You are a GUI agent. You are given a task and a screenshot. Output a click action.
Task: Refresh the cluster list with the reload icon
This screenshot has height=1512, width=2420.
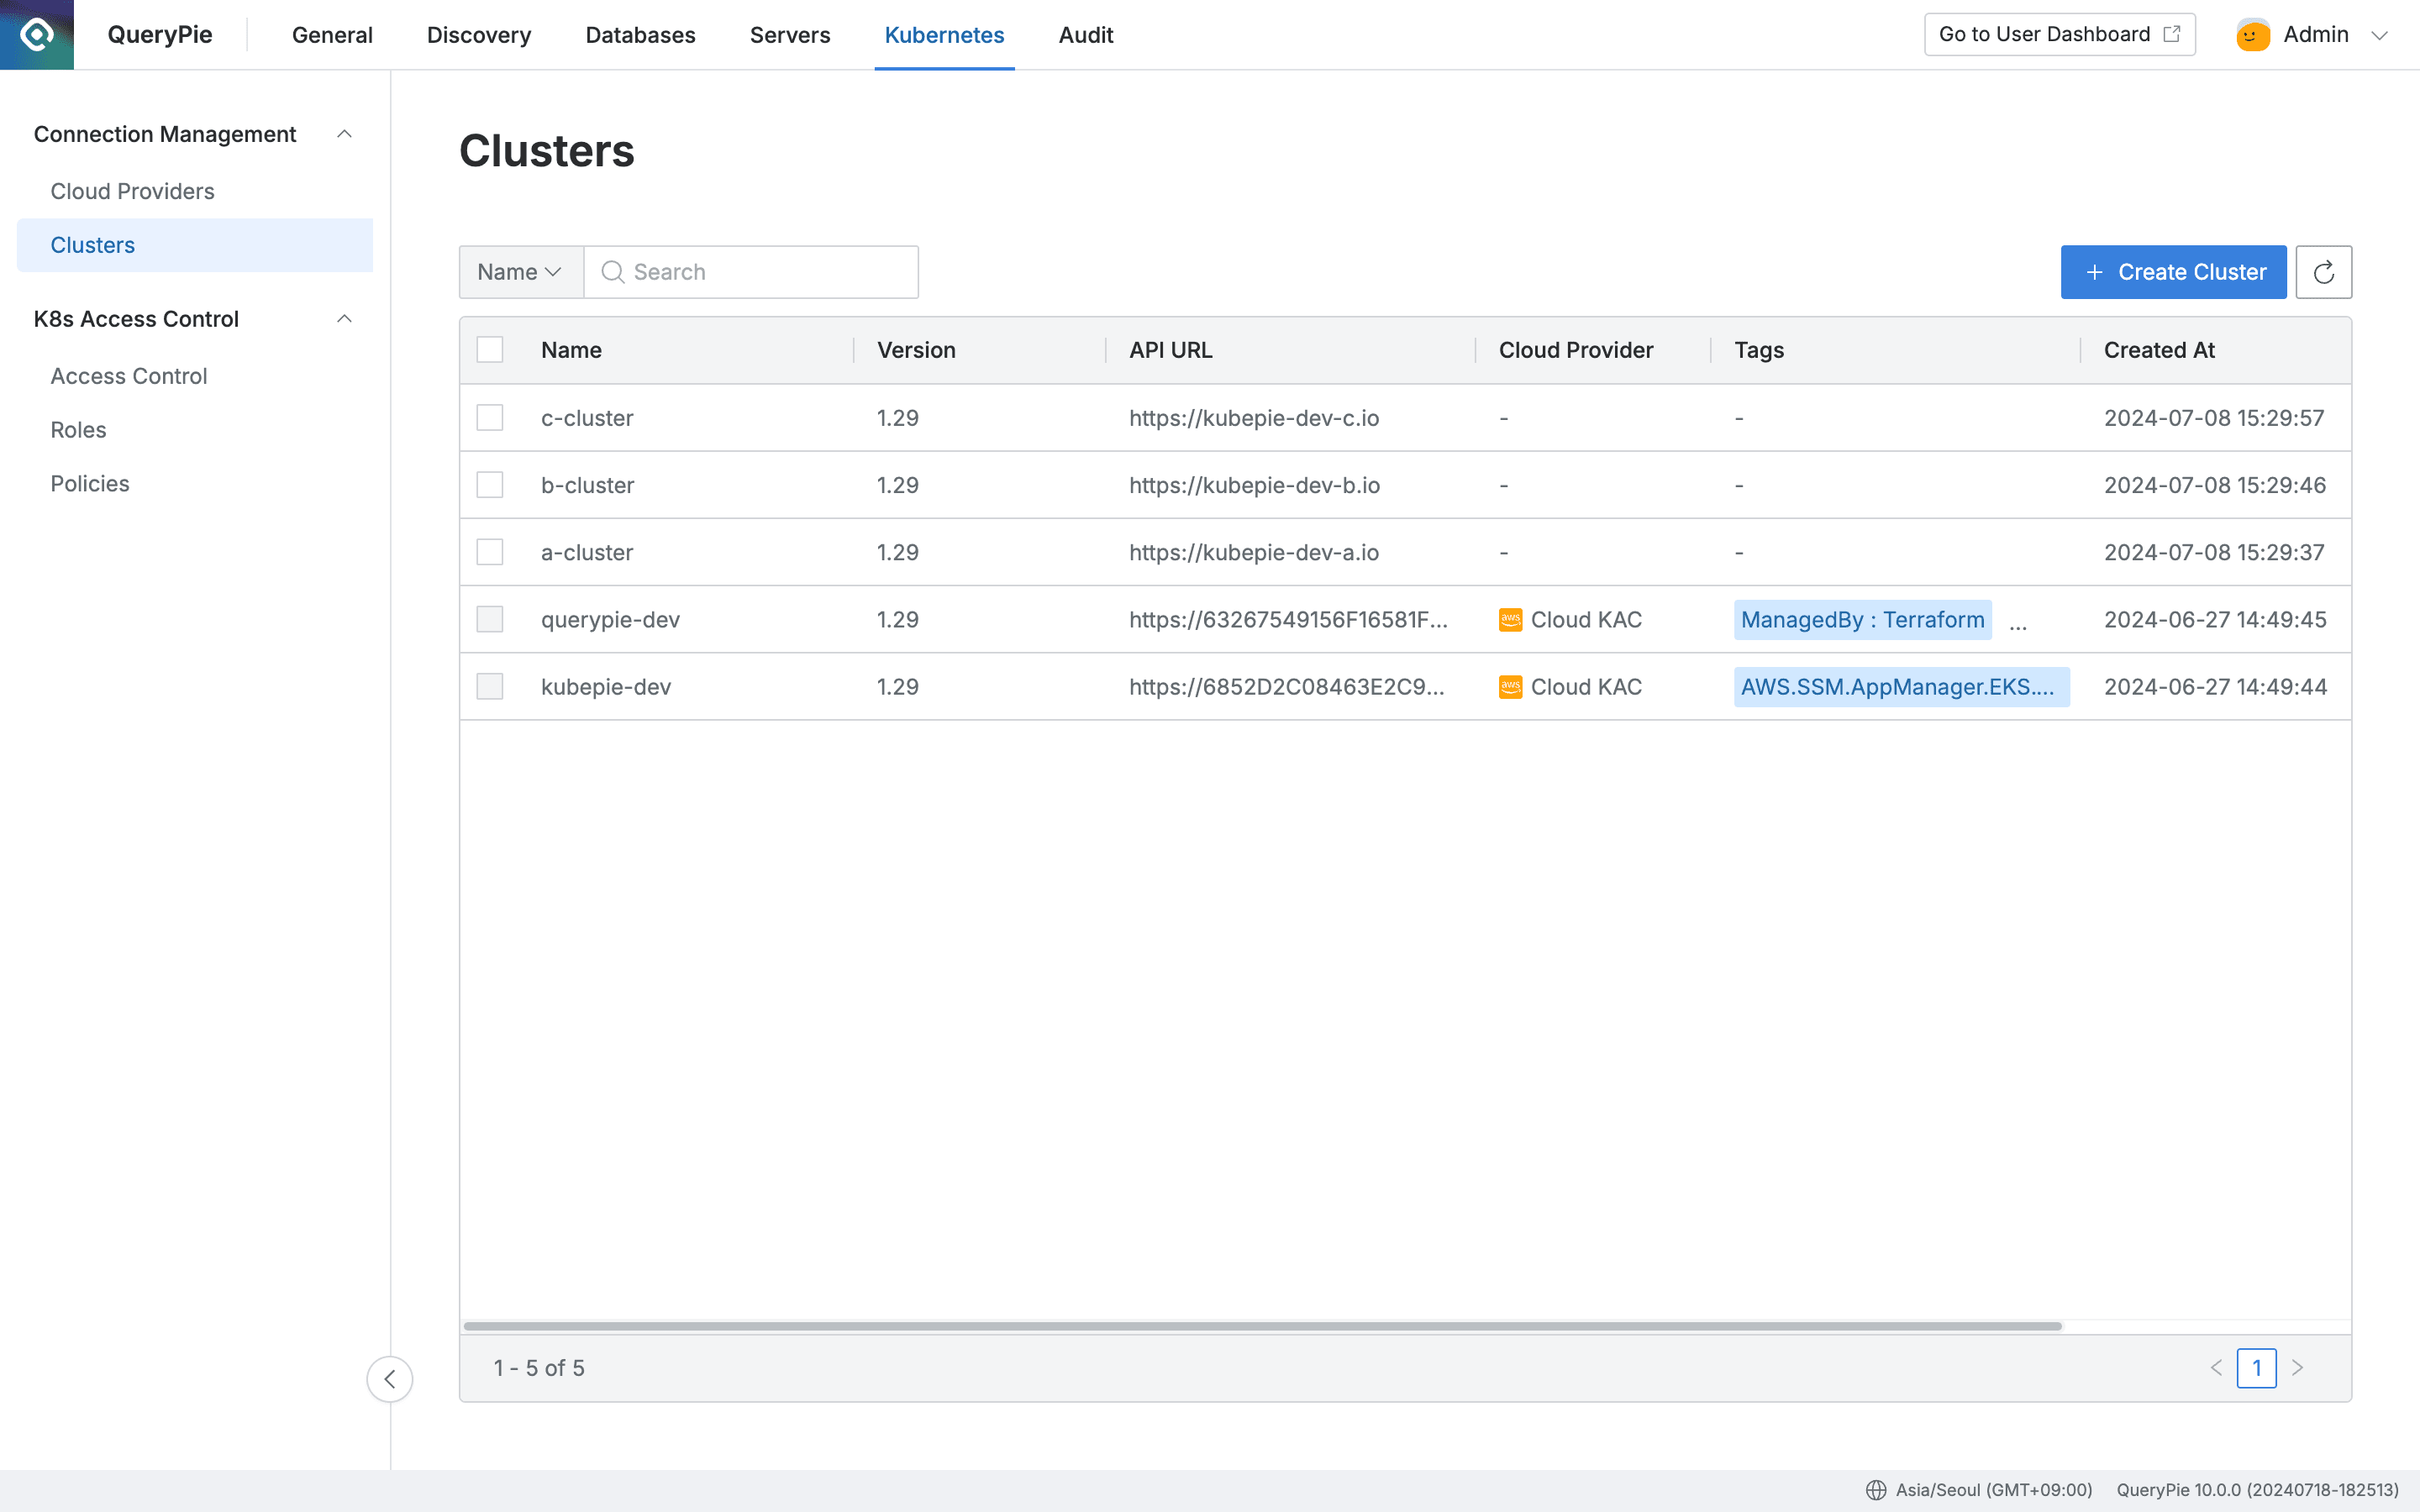(x=2324, y=271)
